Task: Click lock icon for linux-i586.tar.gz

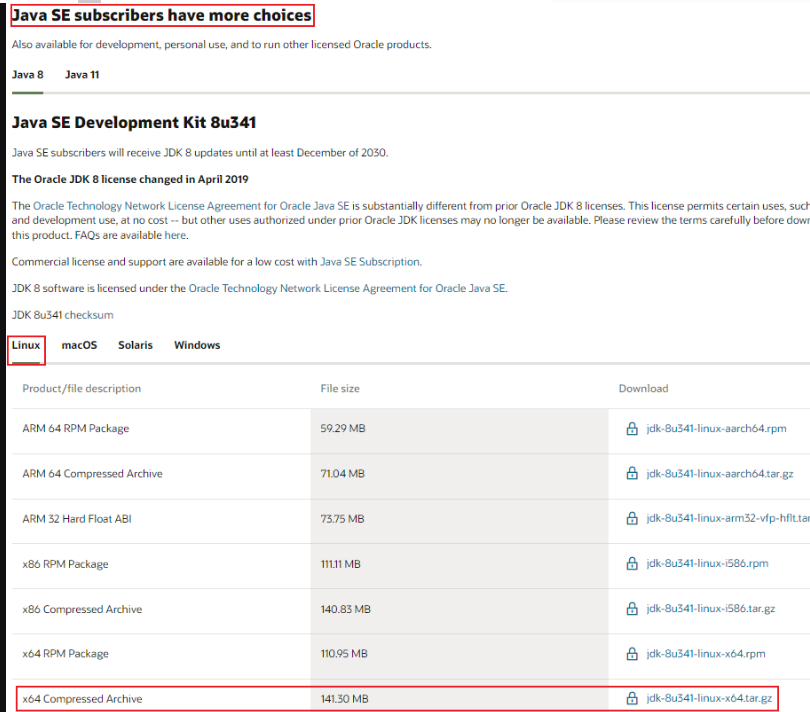Action: 631,609
